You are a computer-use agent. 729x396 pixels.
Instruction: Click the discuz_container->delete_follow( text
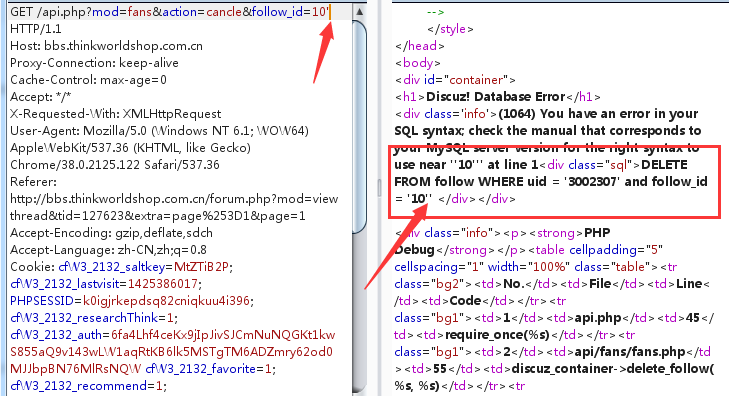(613, 369)
